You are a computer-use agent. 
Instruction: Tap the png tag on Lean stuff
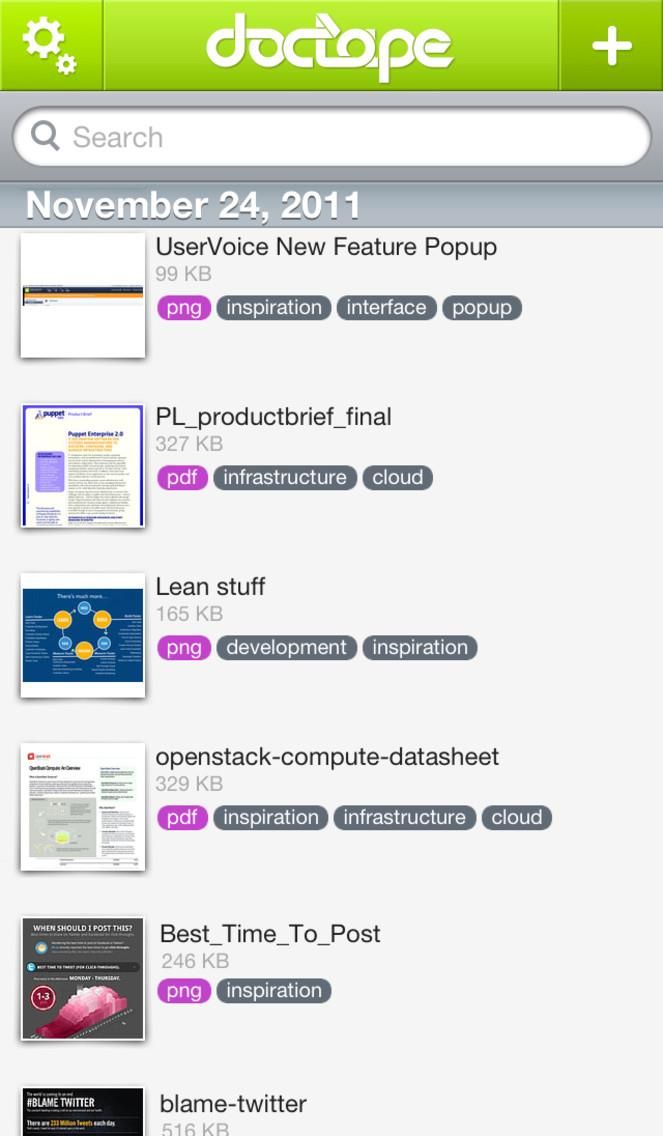183,647
